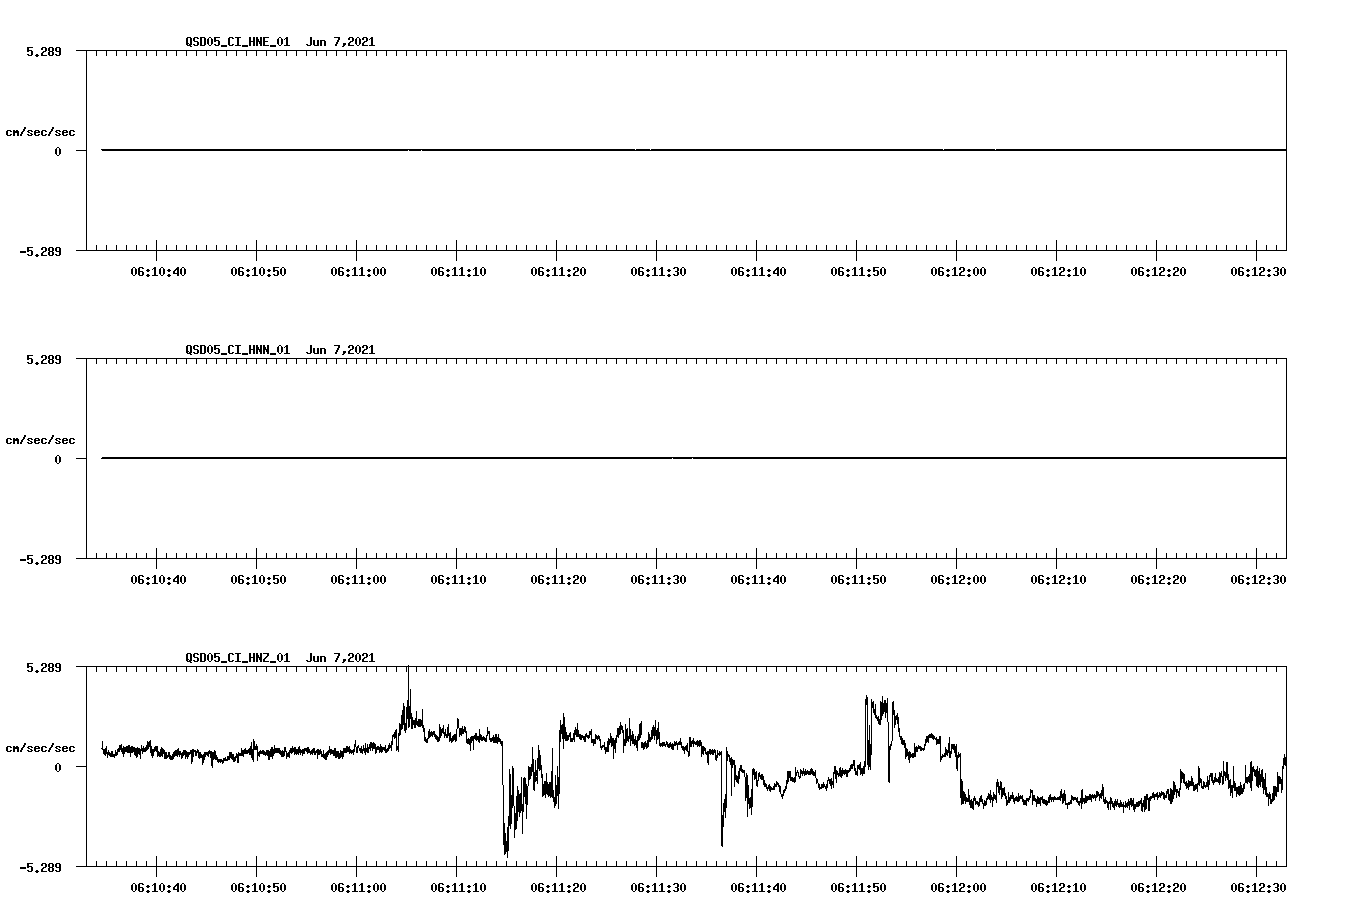Select 06:11:30 tick label below HNN plot
1358x924 pixels.
[658, 580]
